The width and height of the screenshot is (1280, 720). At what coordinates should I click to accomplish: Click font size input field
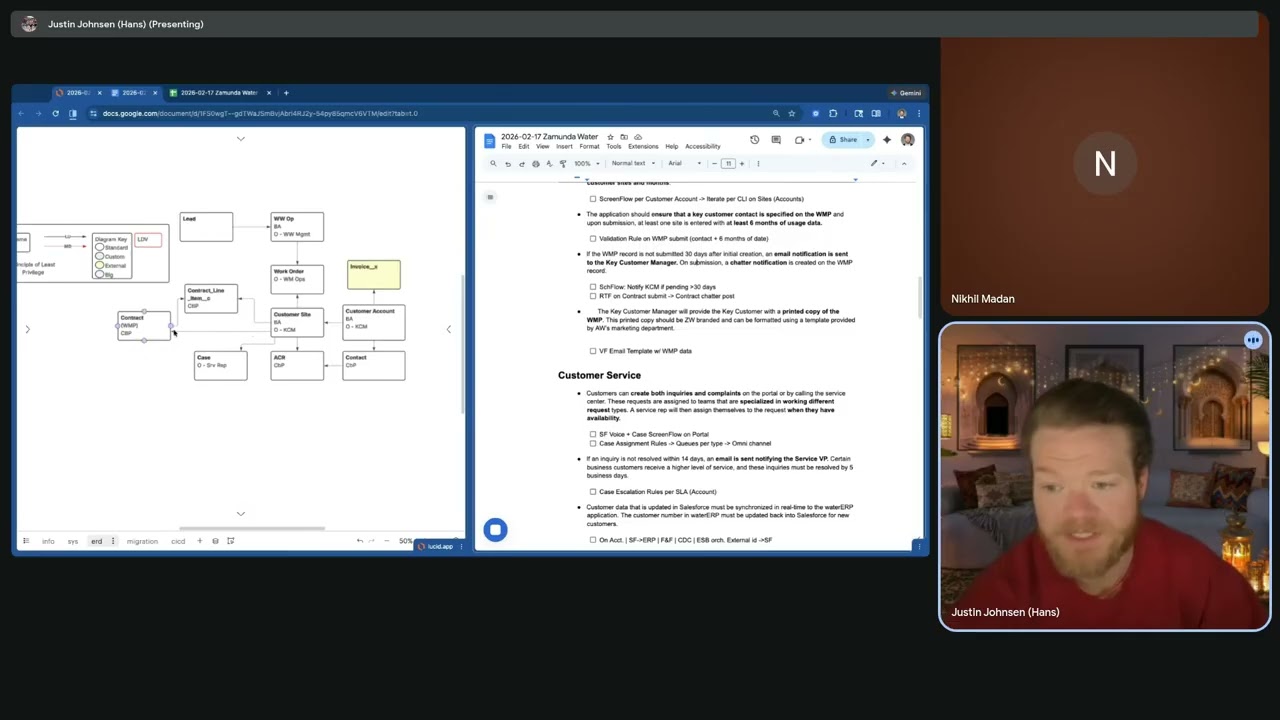(728, 163)
